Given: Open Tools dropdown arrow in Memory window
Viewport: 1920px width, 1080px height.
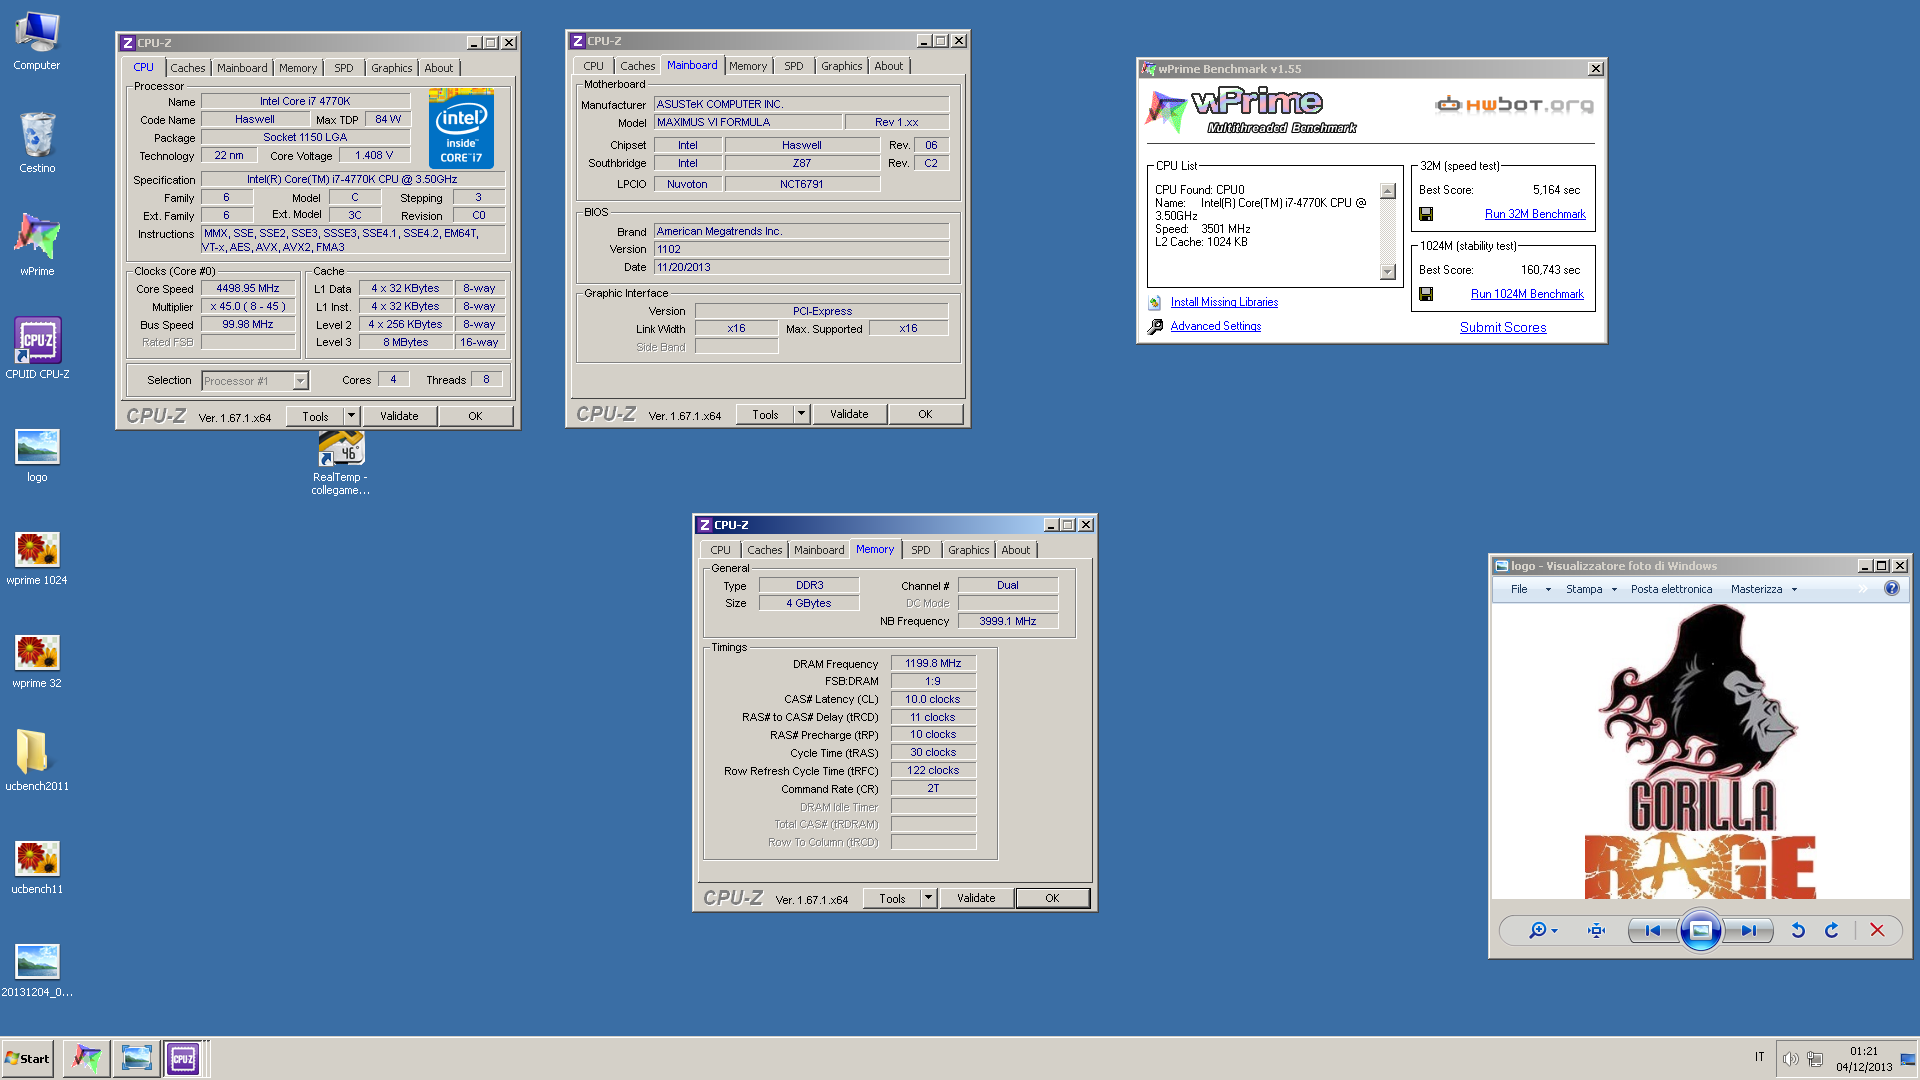Looking at the screenshot, I should (928, 898).
